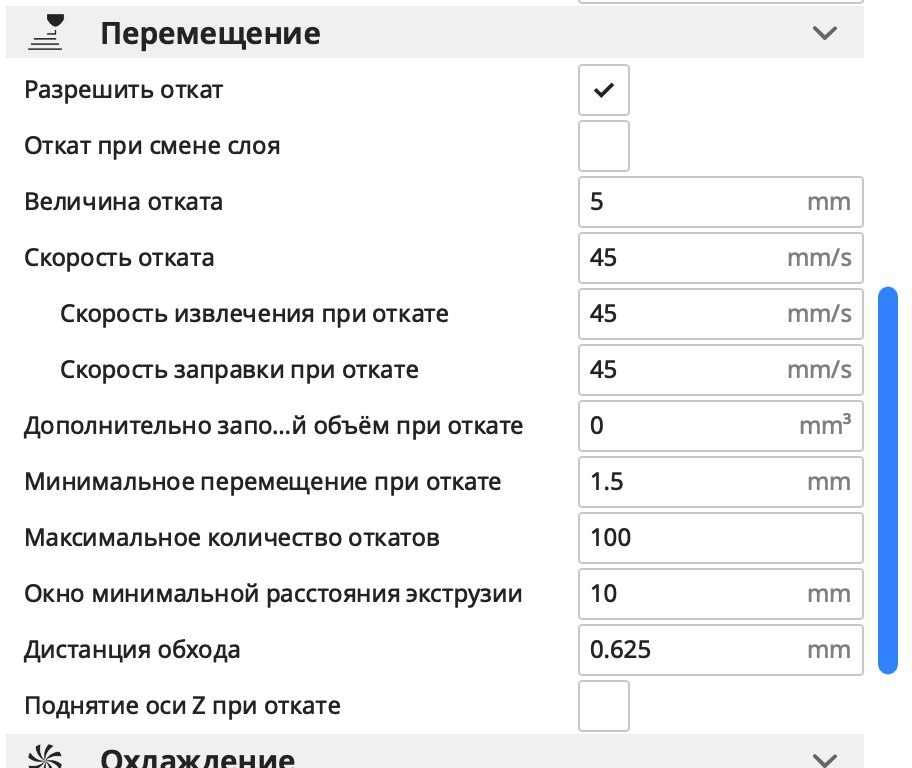Edit Окно минимальной расстояния экструзии value
Image resolution: width=912 pixels, height=768 pixels.
click(x=721, y=593)
